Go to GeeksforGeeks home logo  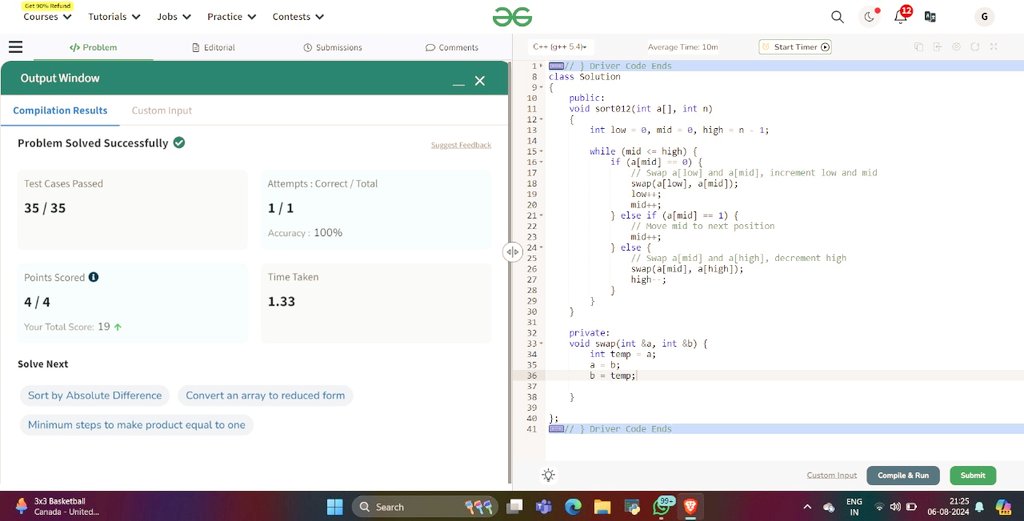[512, 17]
